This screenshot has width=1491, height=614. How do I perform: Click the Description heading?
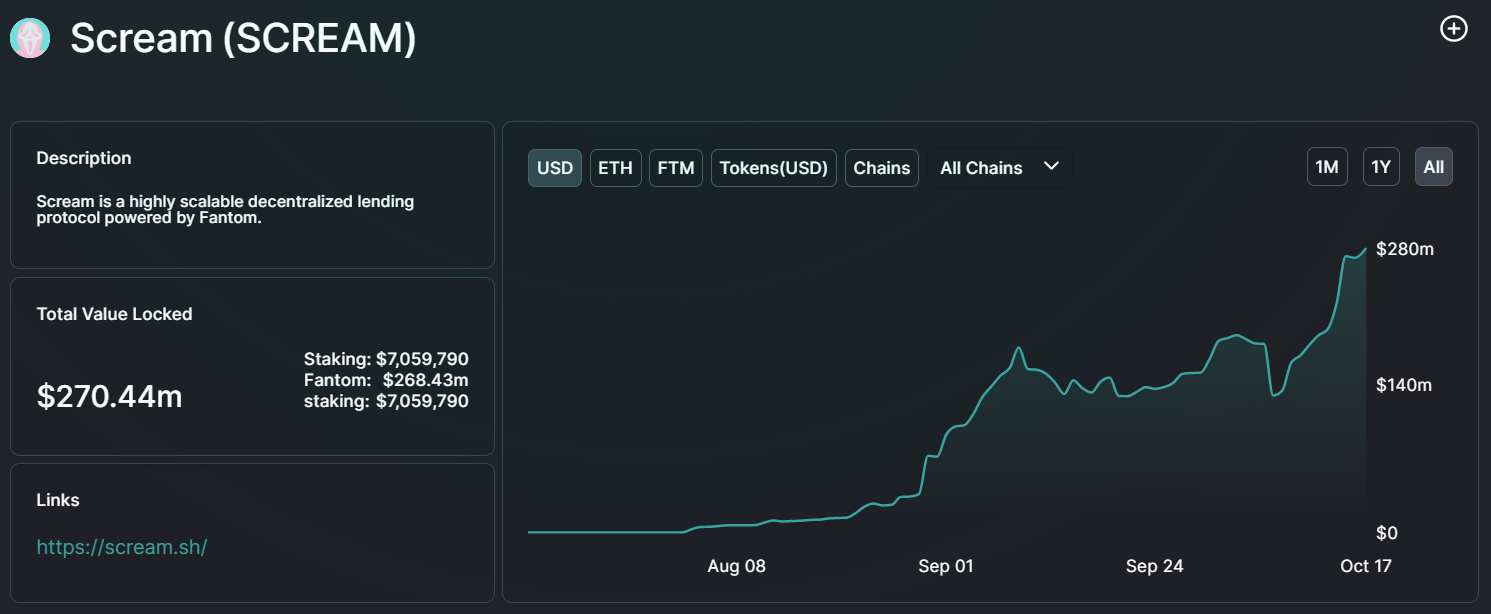[x=84, y=158]
